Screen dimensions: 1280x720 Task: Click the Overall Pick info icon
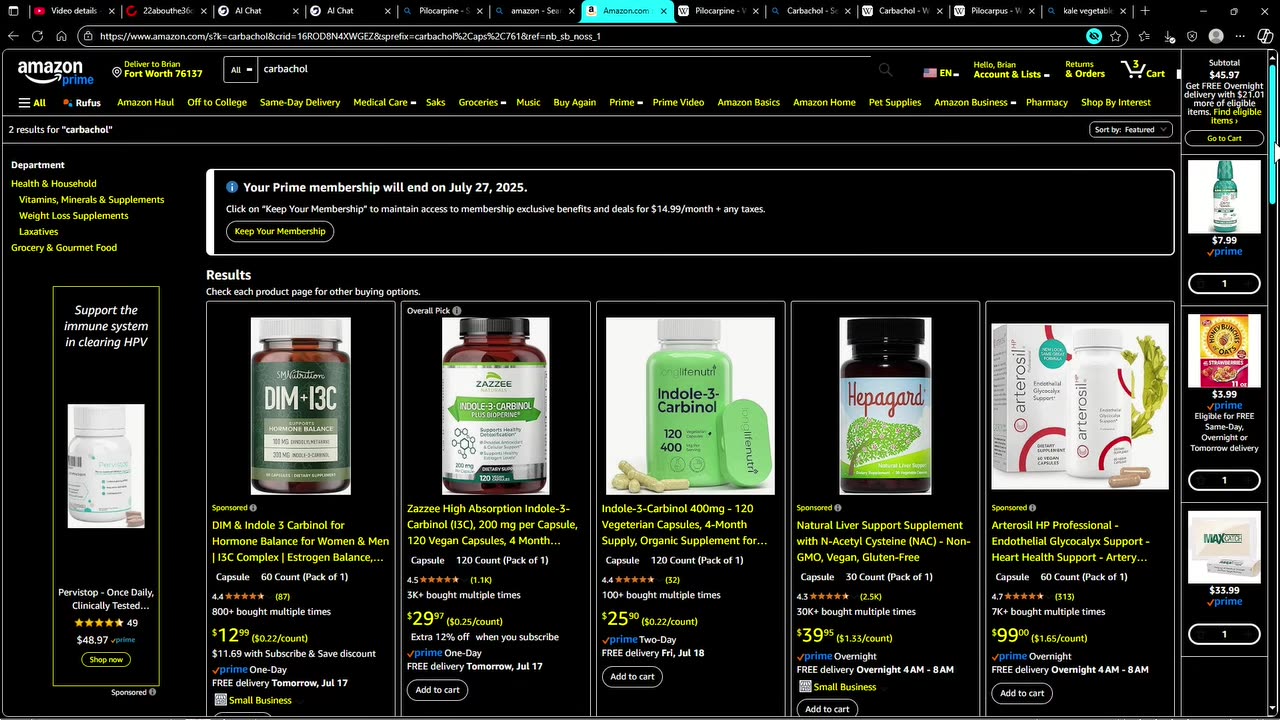pos(457,311)
